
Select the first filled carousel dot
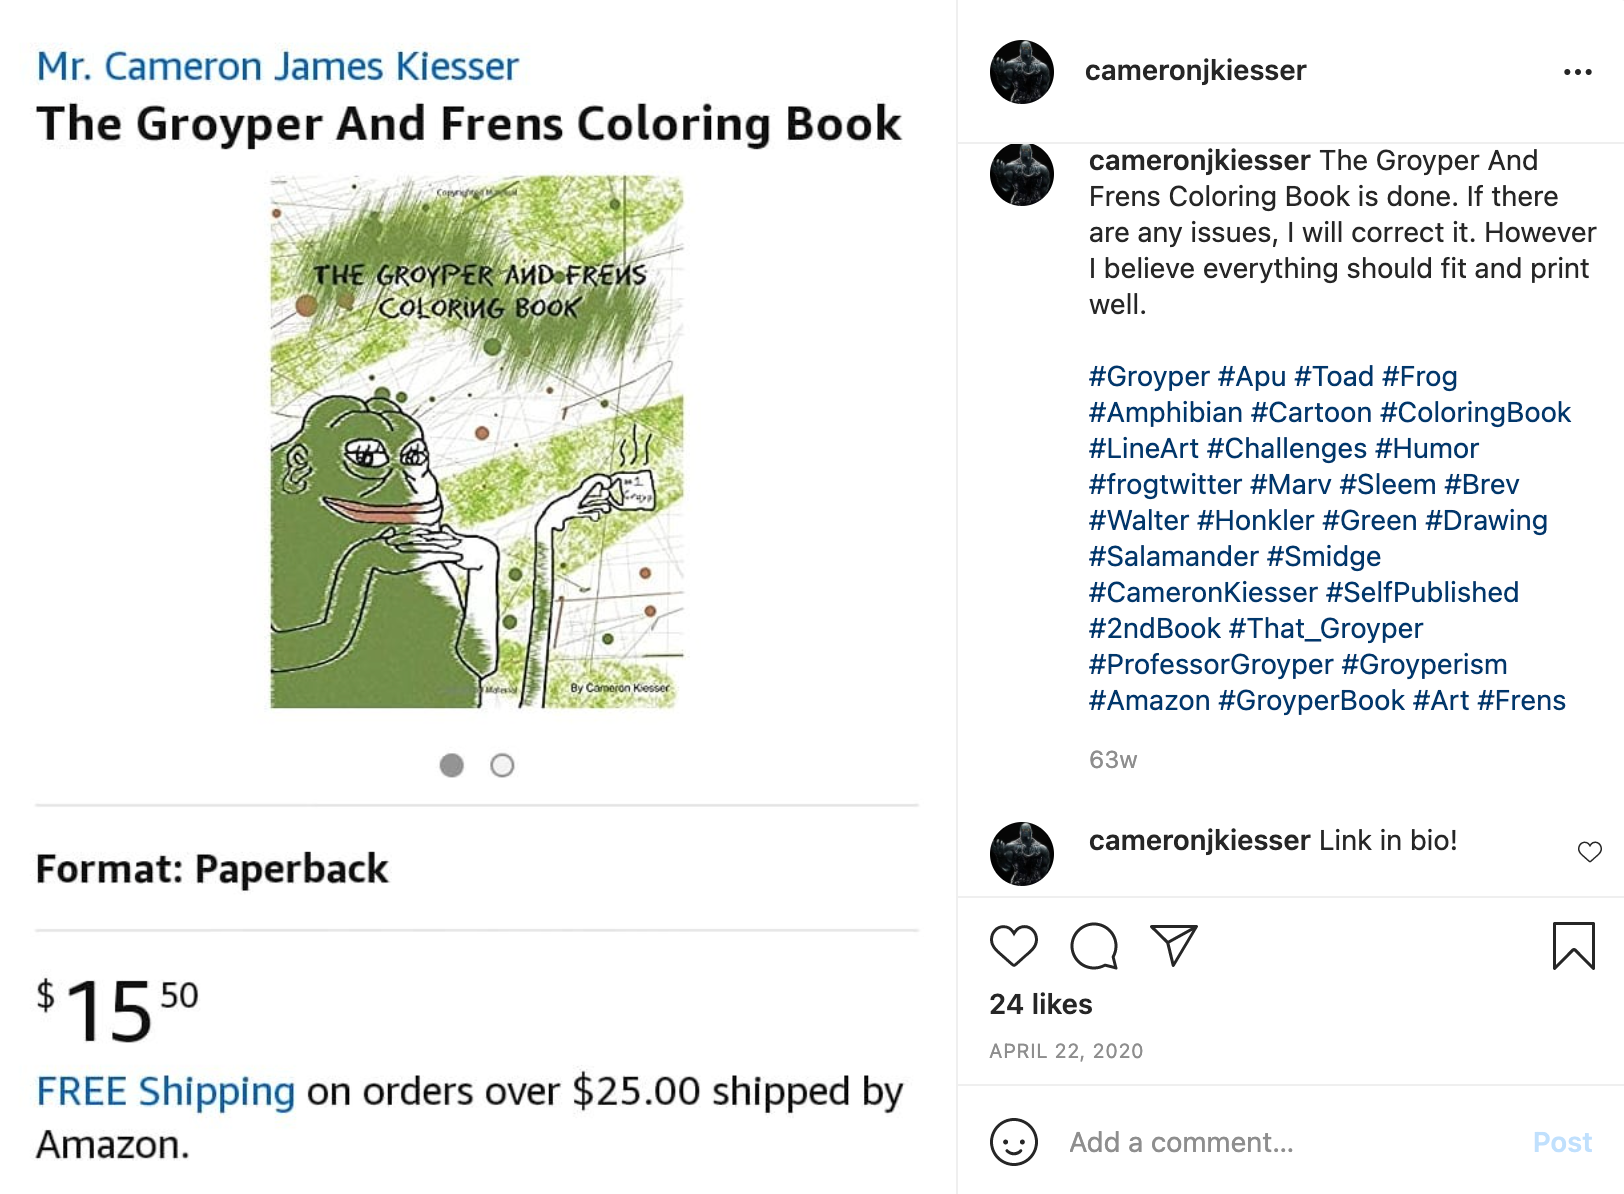(x=452, y=765)
